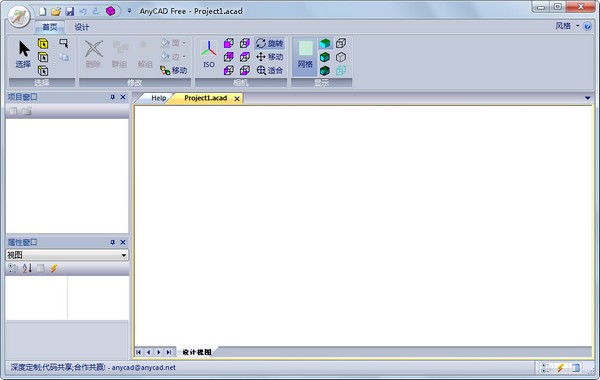600x380 pixels.
Task: Enable dark green cube hidden-edge display mode
Action: point(325,70)
